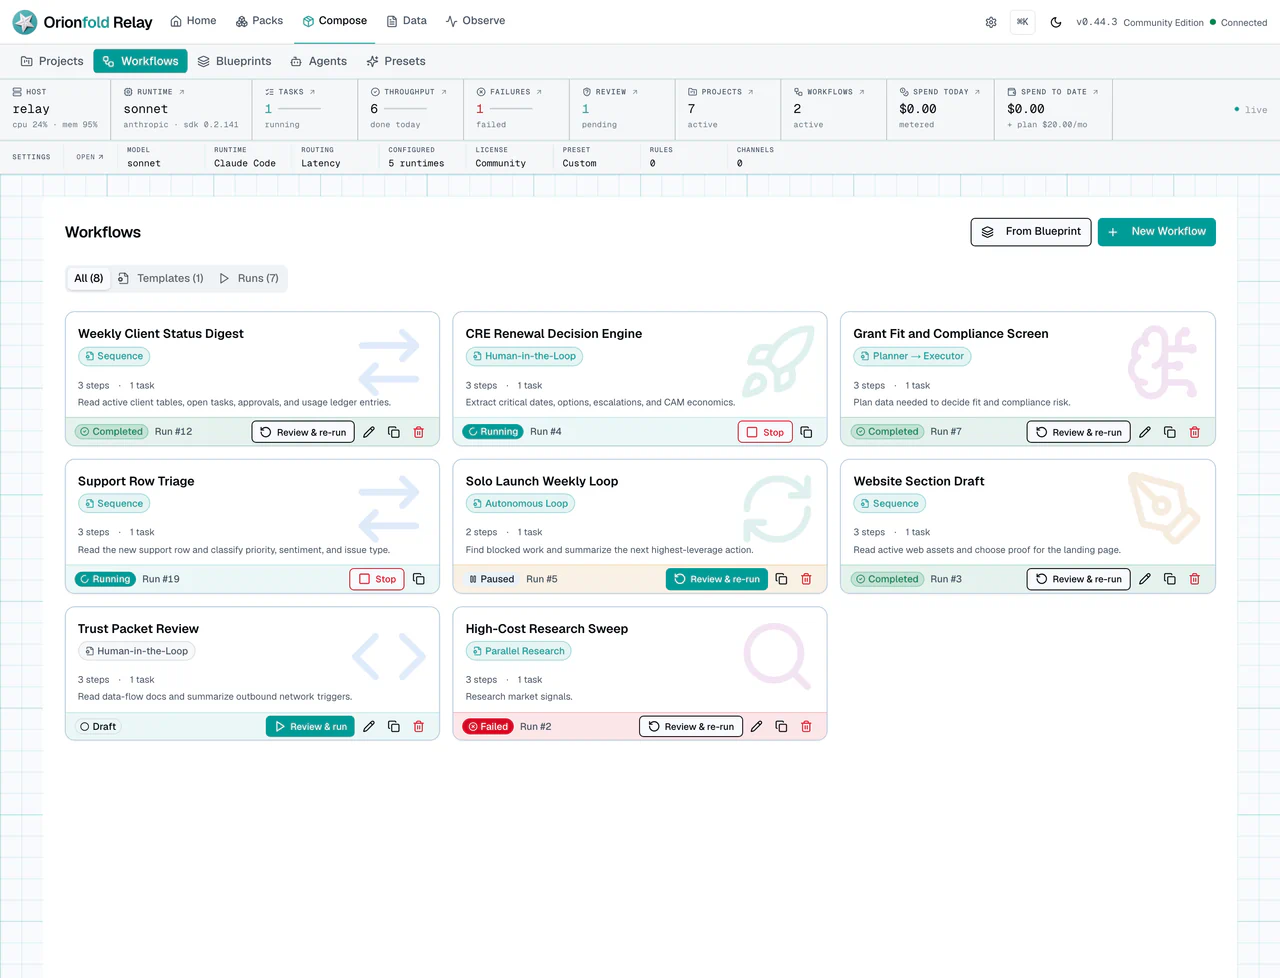Open the ⌘K command palette button
Viewport: 1280px width, 978px height.
coord(1023,22)
